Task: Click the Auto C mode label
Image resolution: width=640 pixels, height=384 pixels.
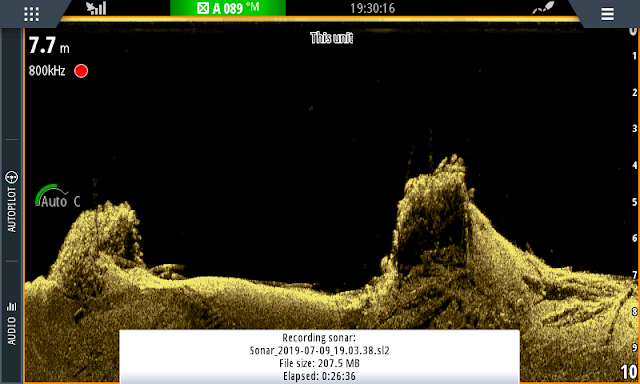Action: (x=60, y=202)
